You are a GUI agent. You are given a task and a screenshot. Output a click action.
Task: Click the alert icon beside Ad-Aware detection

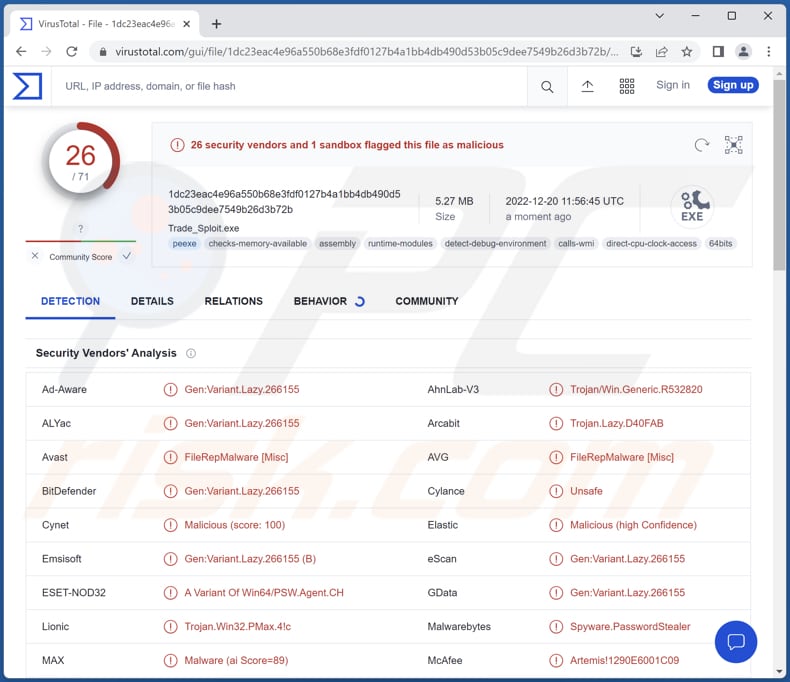pos(170,389)
